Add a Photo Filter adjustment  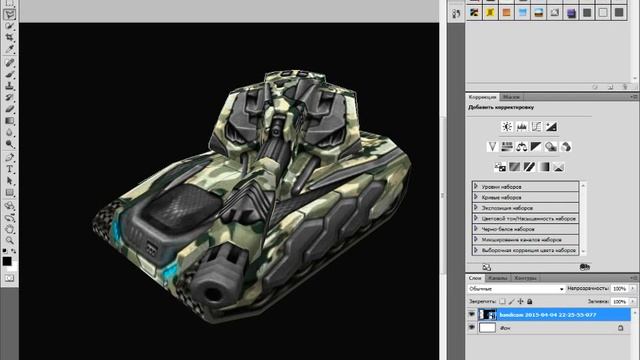[551, 147]
